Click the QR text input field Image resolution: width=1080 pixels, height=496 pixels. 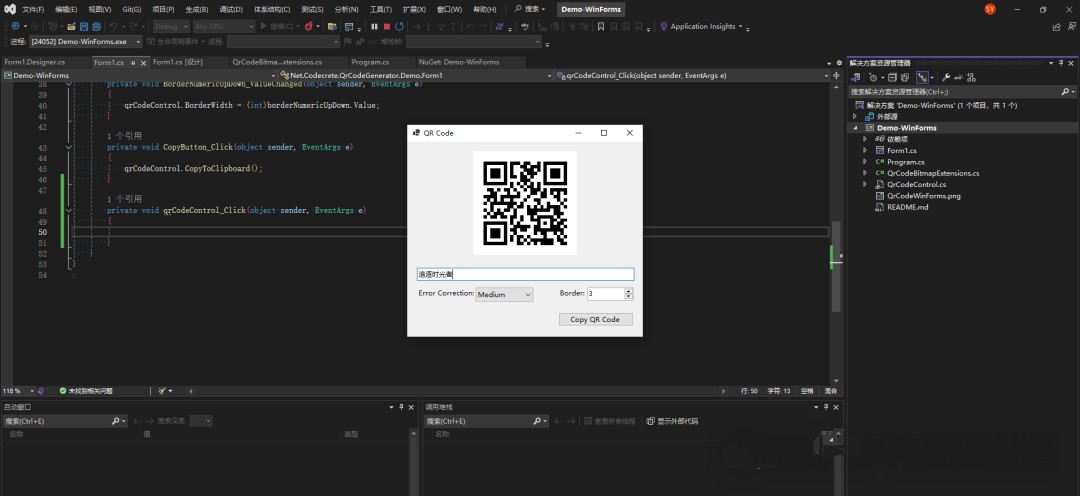[x=524, y=274]
